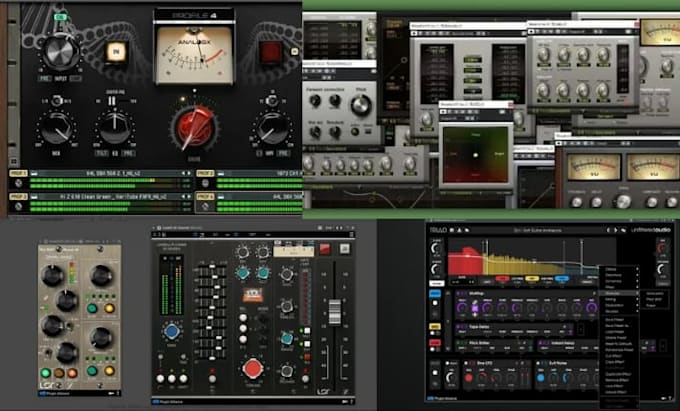Click the top-right black knob on the beige module

[x=101, y=275]
